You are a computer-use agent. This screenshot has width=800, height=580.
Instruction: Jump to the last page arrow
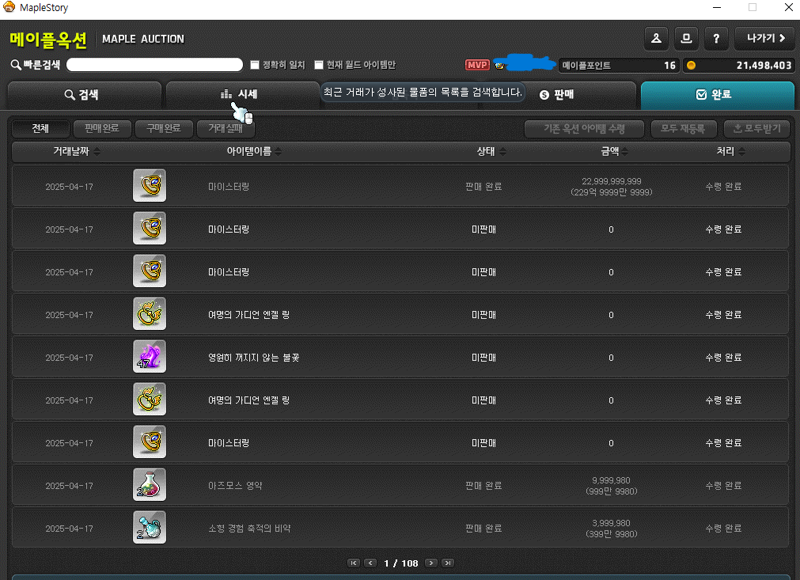(447, 563)
